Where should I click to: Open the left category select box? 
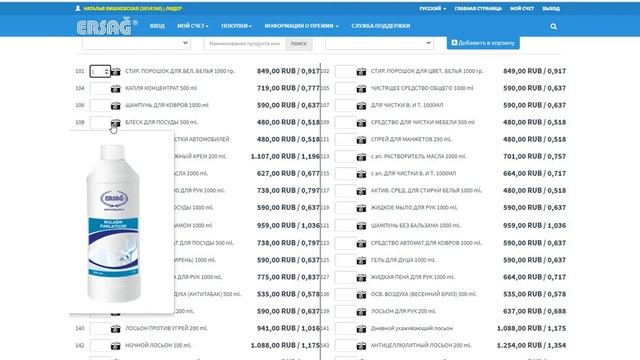pyautogui.click(x=136, y=43)
